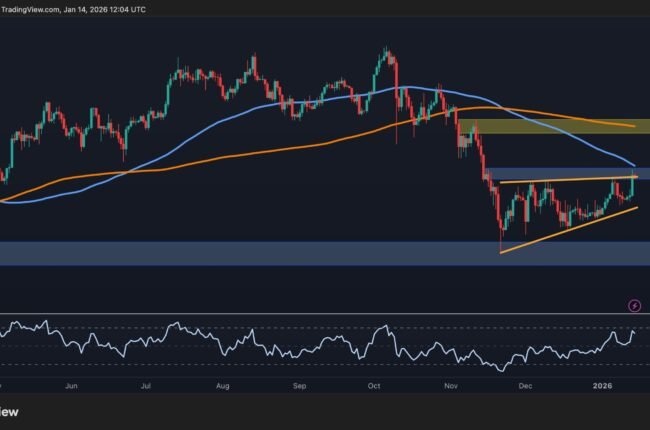Click the Sep marker on time axis
This screenshot has height=430, width=650.
coord(298,384)
